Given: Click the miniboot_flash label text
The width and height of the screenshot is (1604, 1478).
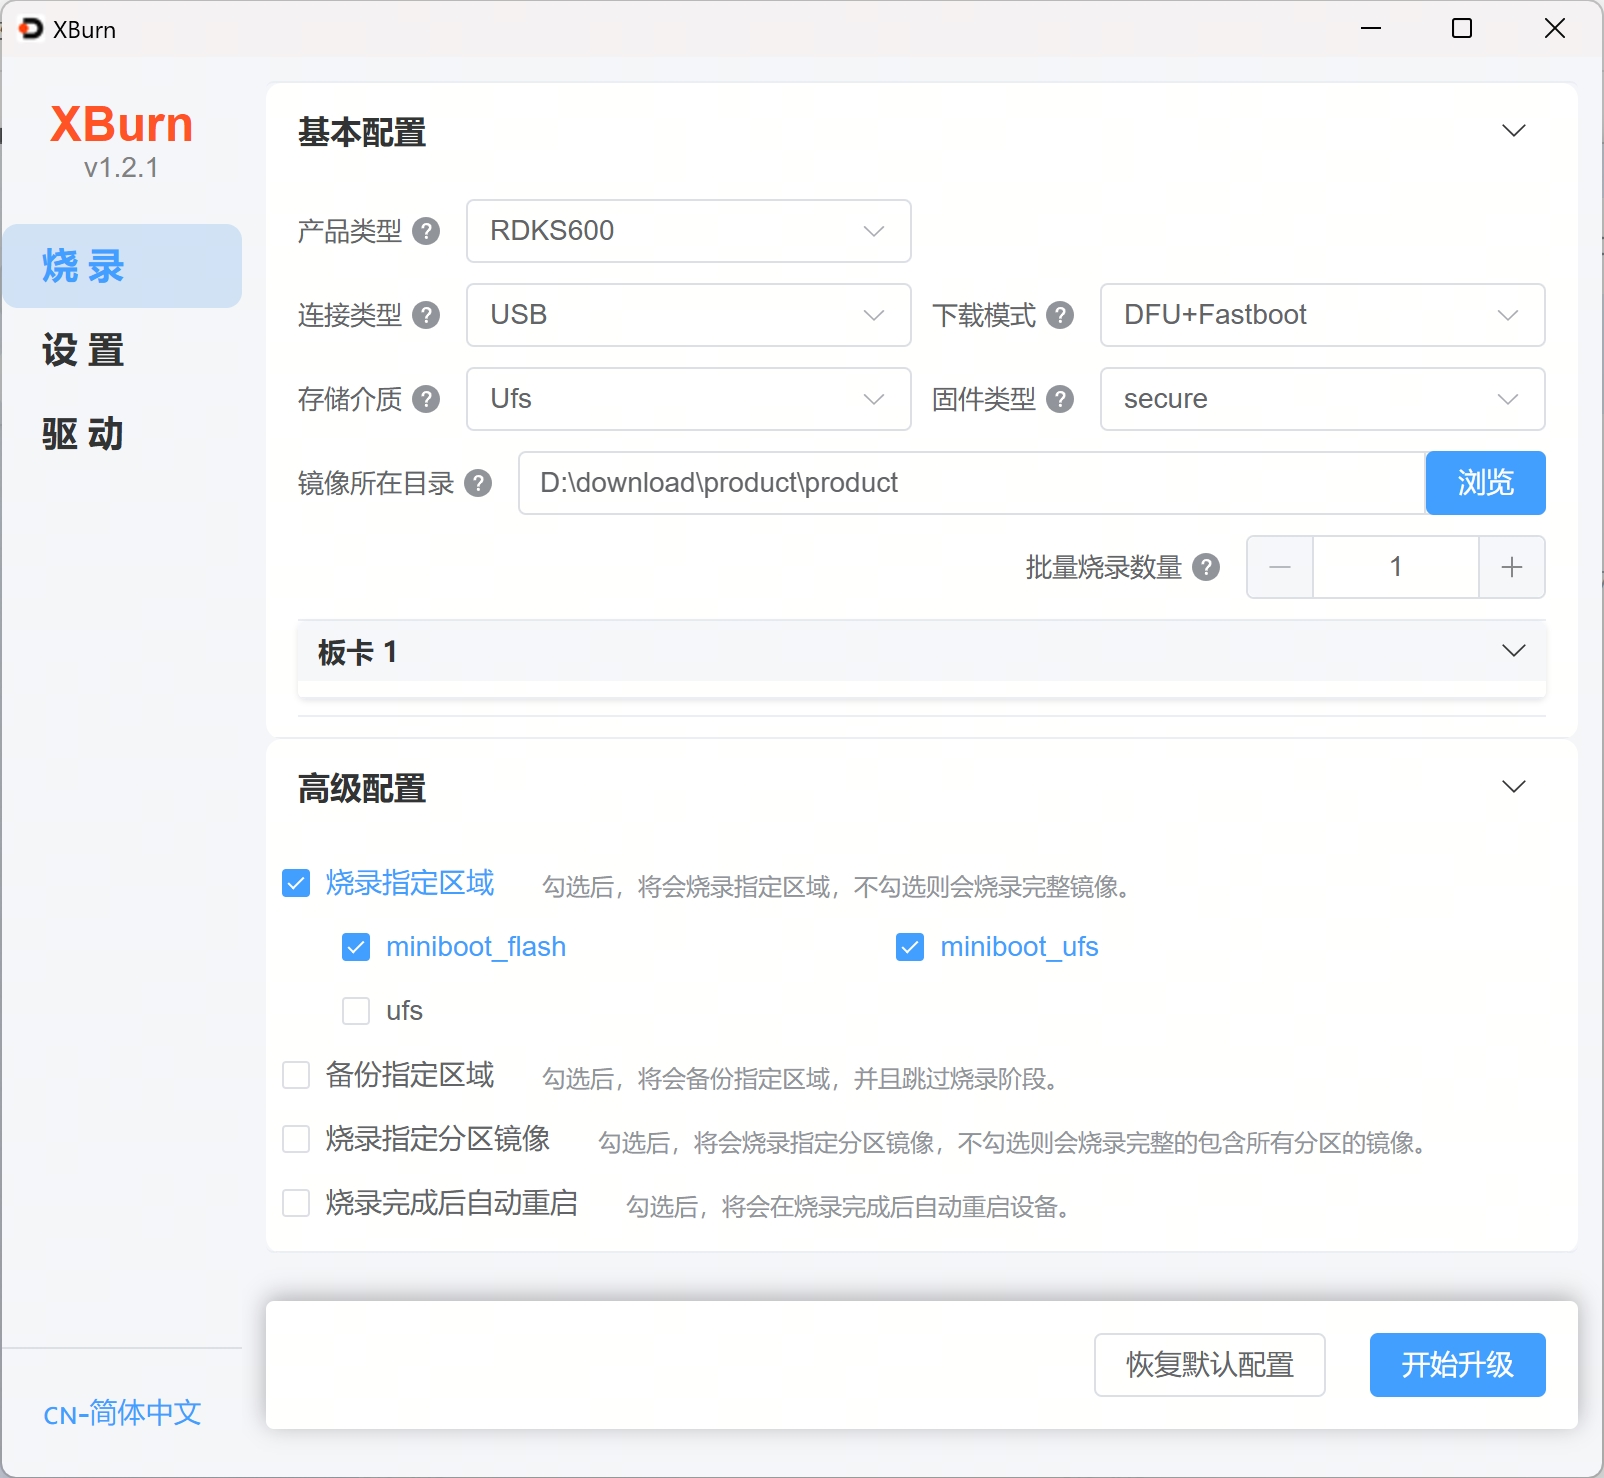Looking at the screenshot, I should tap(476, 947).
